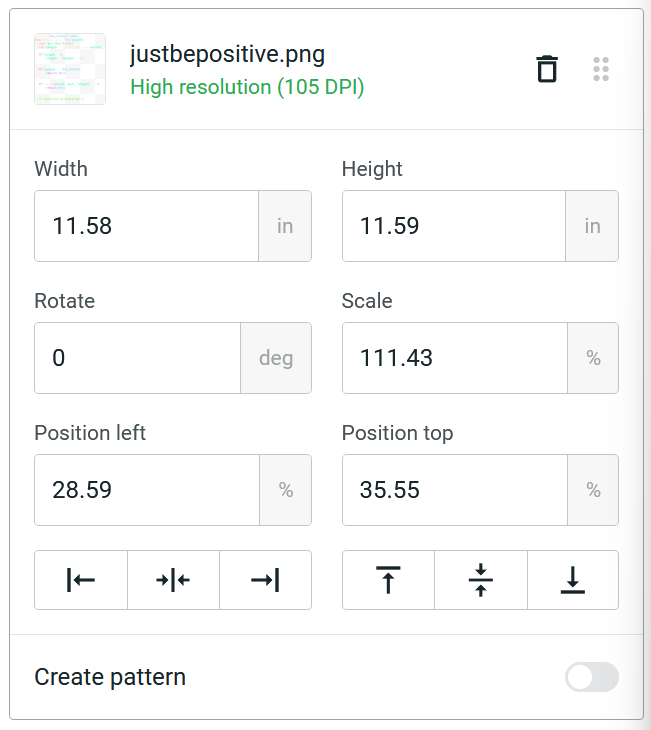Align image to left edge
The width and height of the screenshot is (651, 730).
[81, 580]
